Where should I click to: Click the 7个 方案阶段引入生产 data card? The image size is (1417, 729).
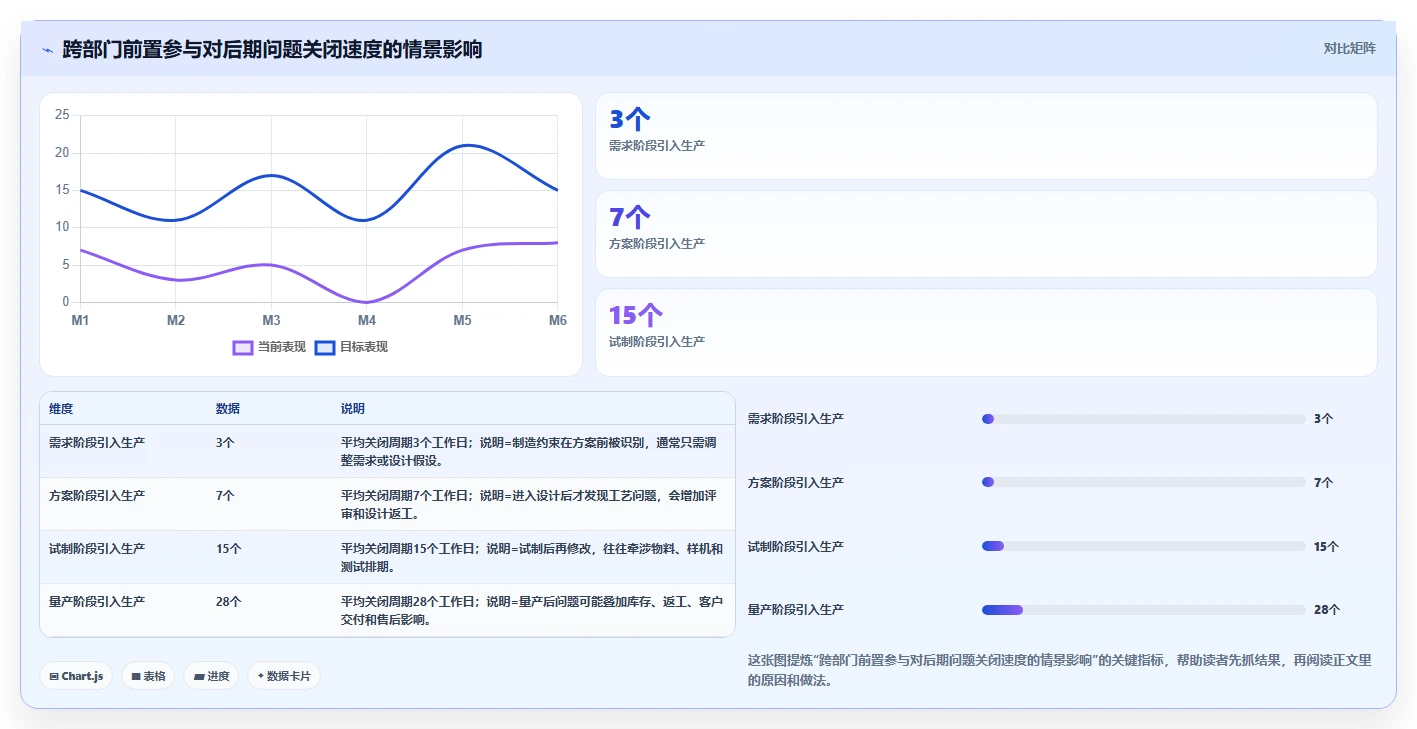[986, 234]
